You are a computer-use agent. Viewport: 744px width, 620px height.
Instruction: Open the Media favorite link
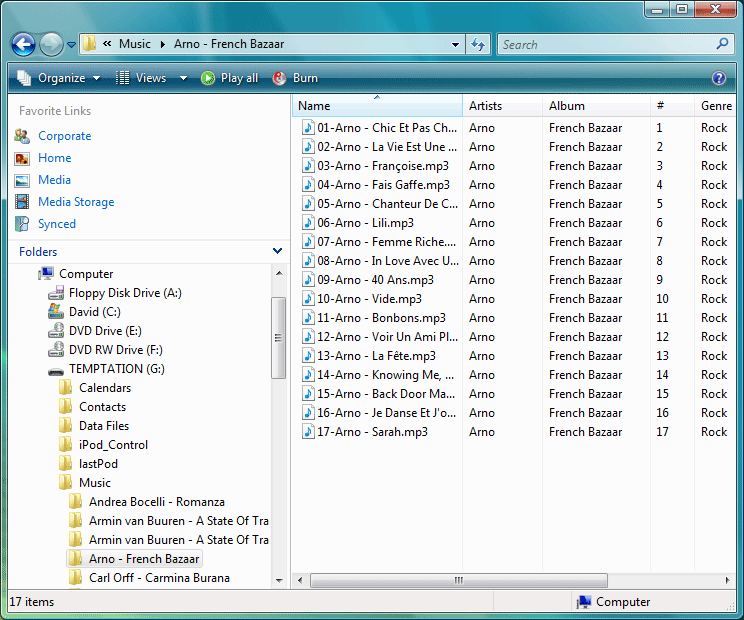pos(55,180)
